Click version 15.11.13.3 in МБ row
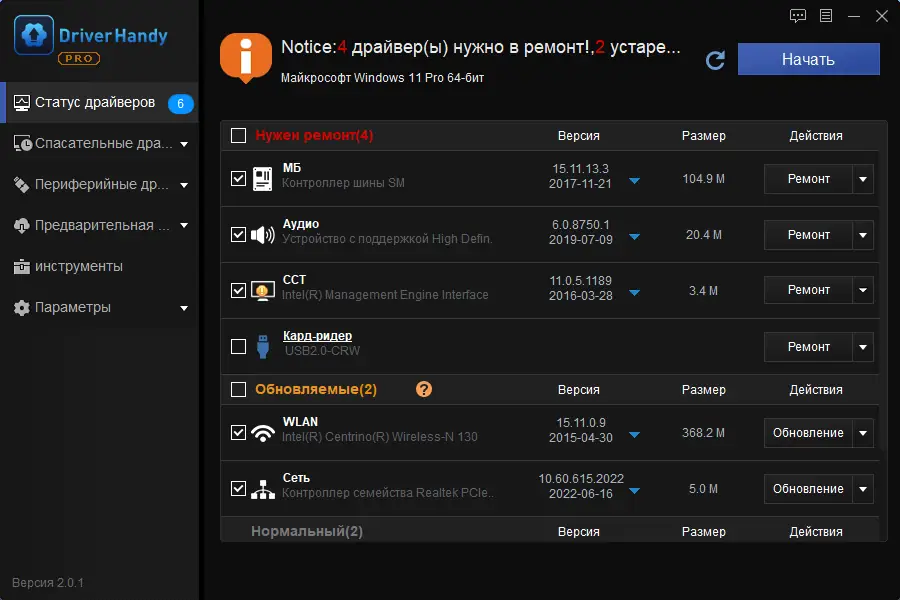This screenshot has width=900, height=600. [580, 169]
